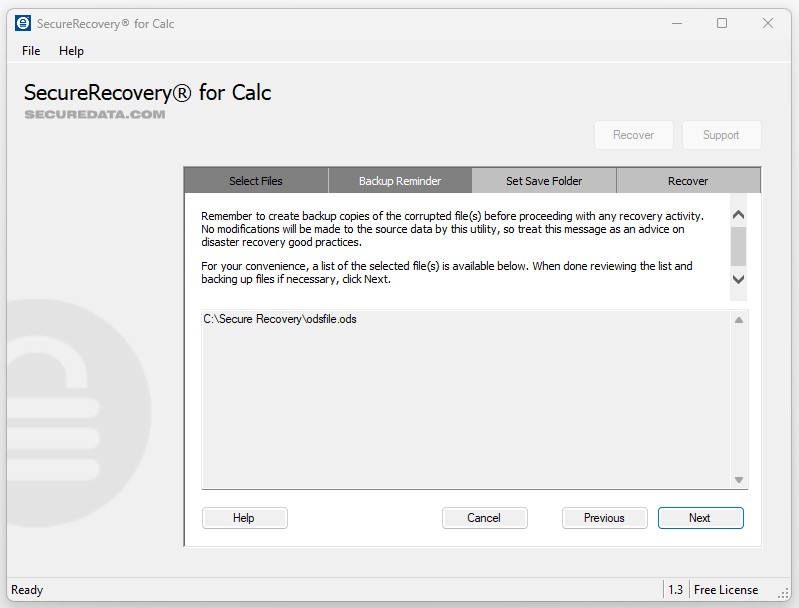This screenshot has width=799, height=608.
Task: Click the SecureRecovery app icon in title bar
Action: pos(23,23)
